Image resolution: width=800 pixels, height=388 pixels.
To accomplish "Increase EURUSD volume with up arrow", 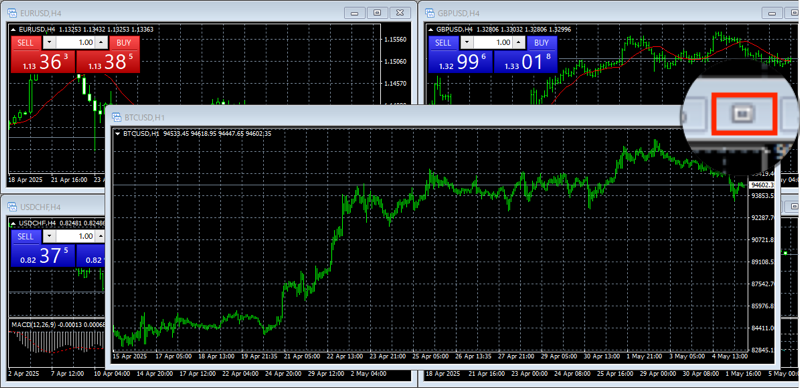I will coord(101,42).
